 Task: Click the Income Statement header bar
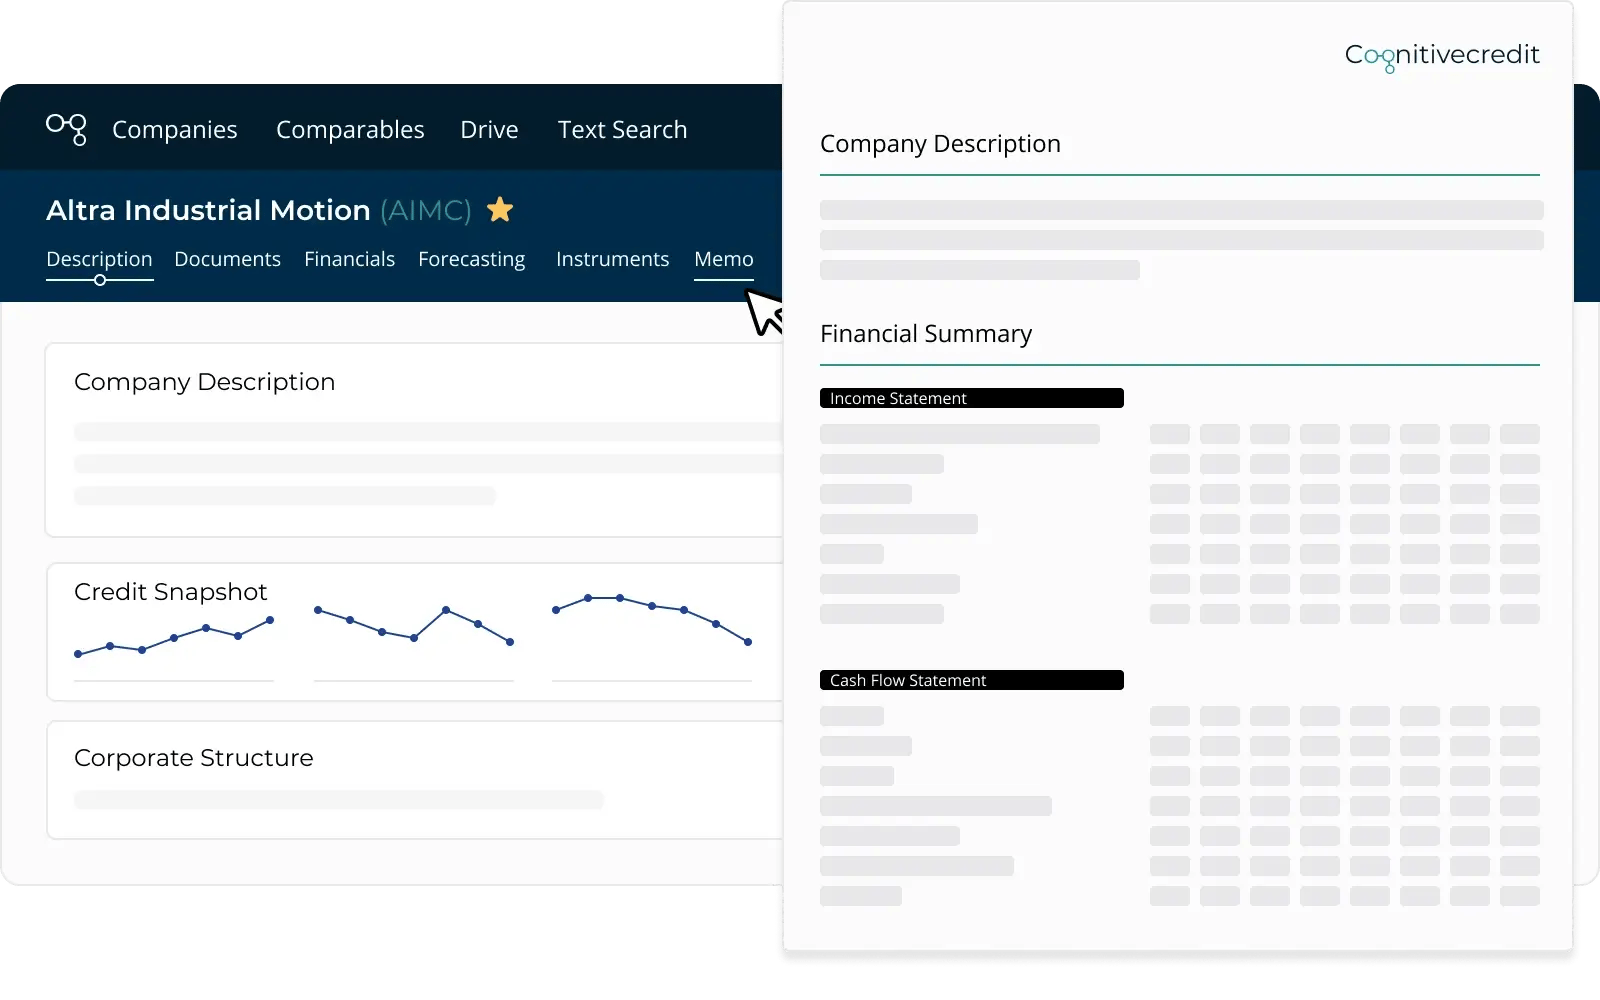pos(972,398)
